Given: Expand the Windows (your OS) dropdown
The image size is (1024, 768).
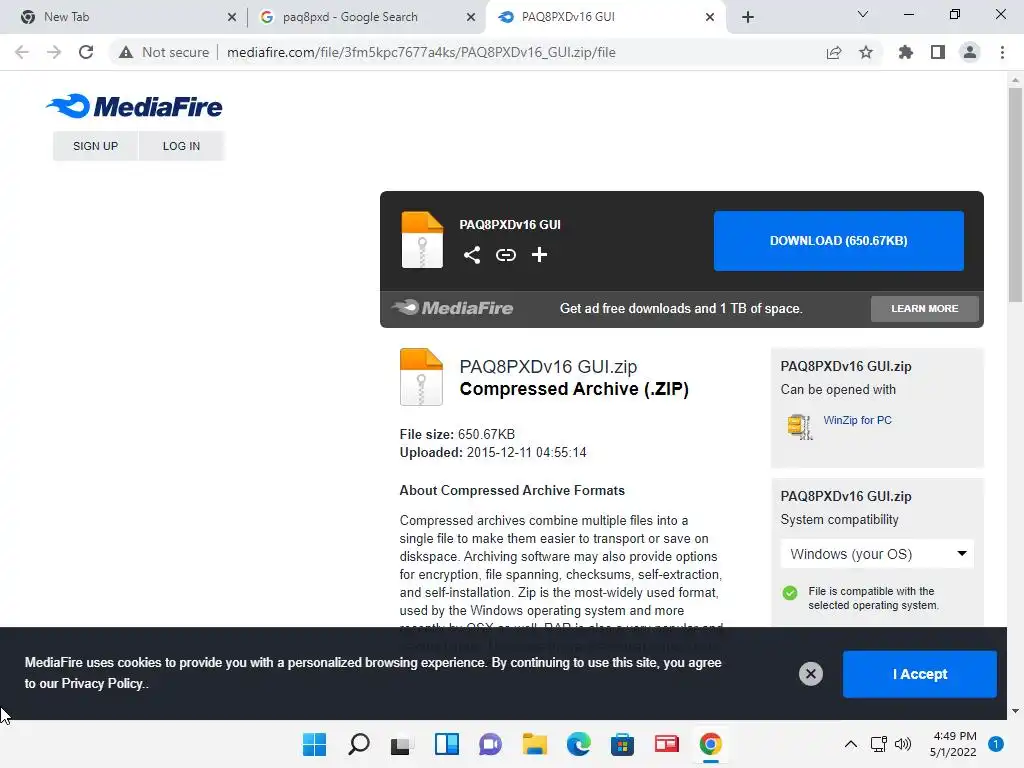Looking at the screenshot, I should click(877, 554).
